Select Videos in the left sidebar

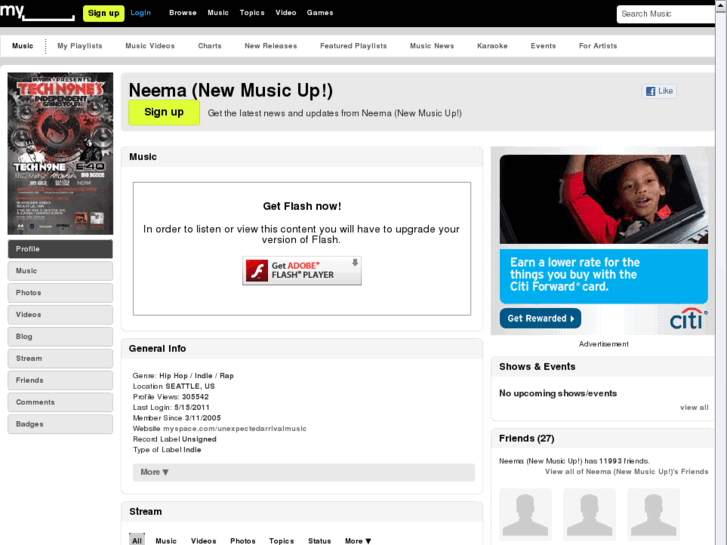(60, 314)
